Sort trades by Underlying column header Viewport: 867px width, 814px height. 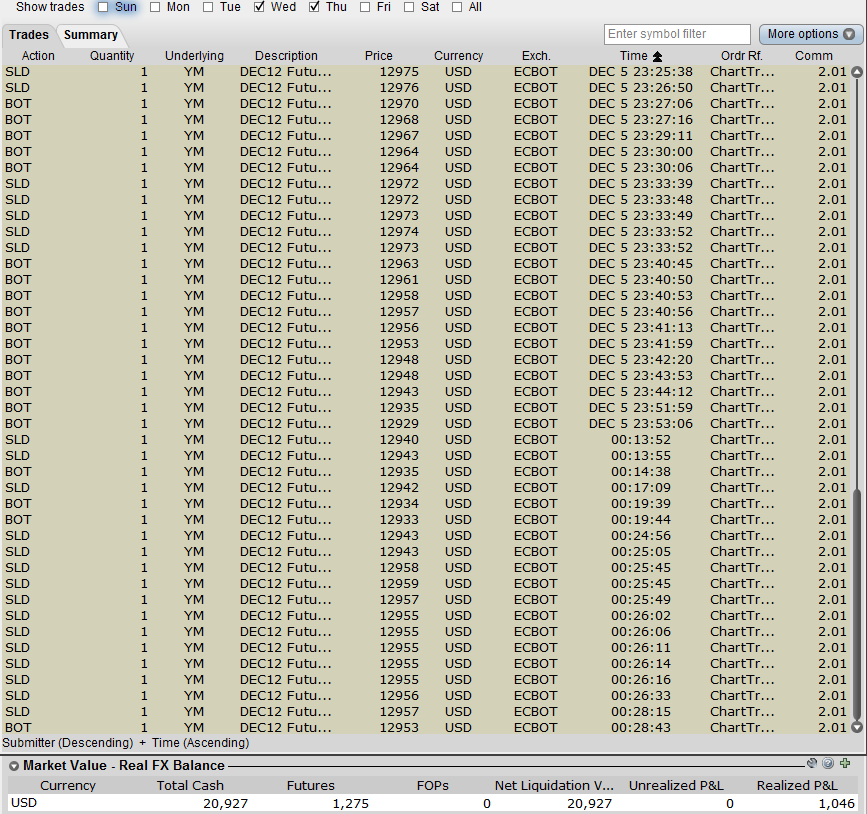194,56
